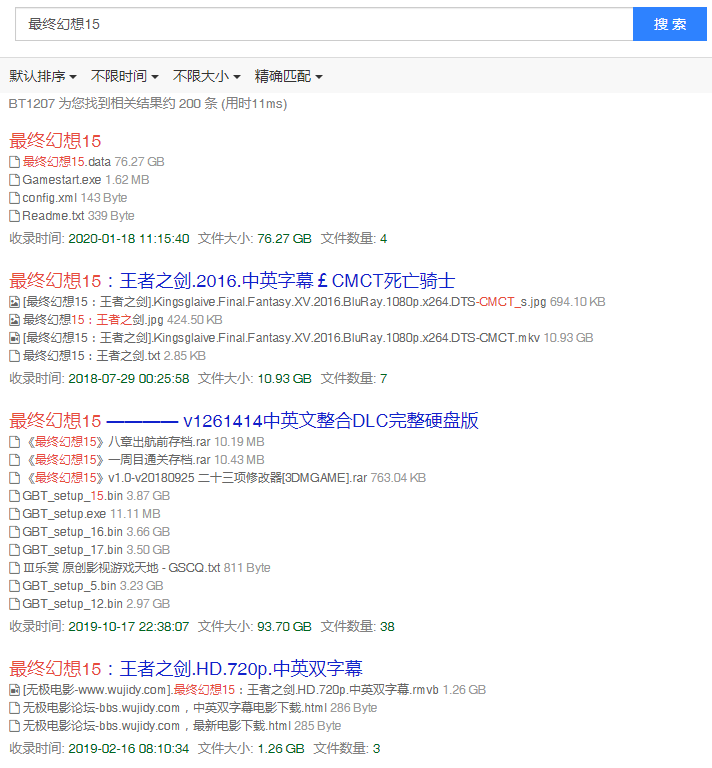Click the video icon beside the .rmvb file
712x768 pixels.
tap(15, 690)
